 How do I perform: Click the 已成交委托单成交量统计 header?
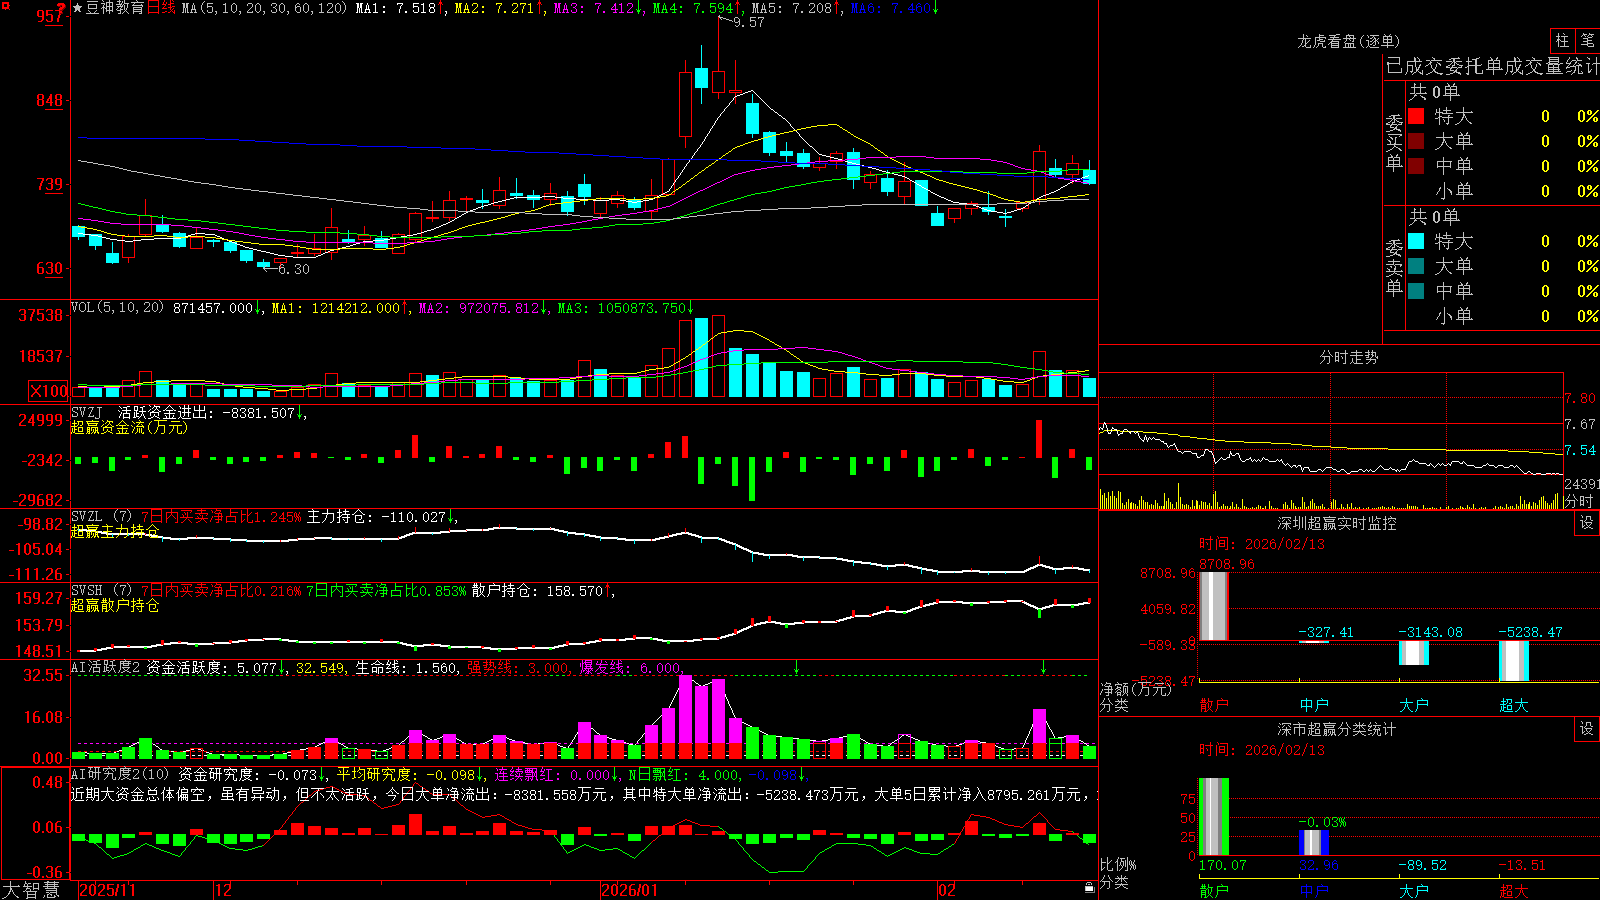pyautogui.click(x=1492, y=66)
